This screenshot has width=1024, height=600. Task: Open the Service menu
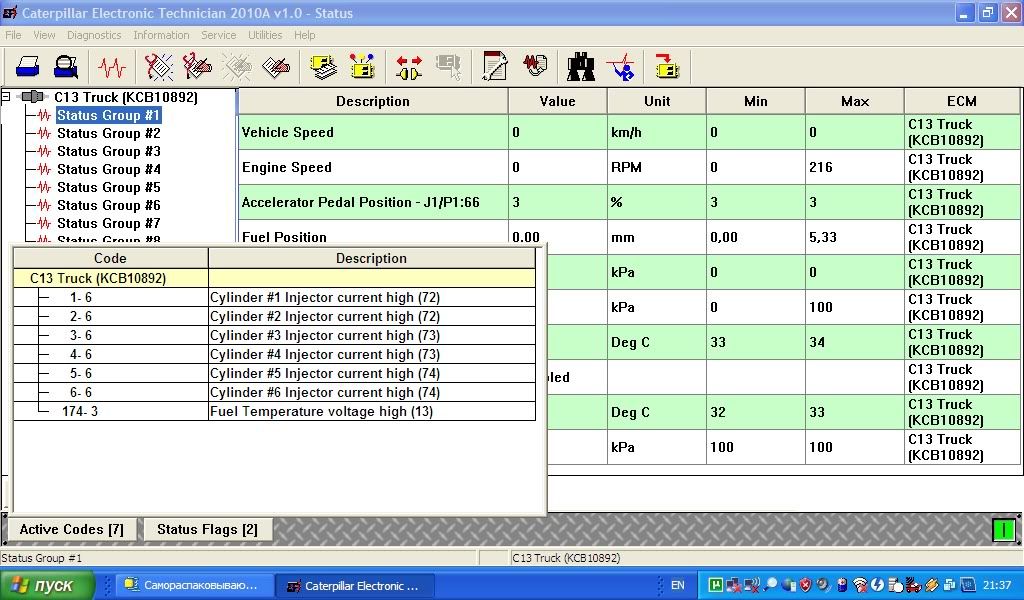pos(218,35)
